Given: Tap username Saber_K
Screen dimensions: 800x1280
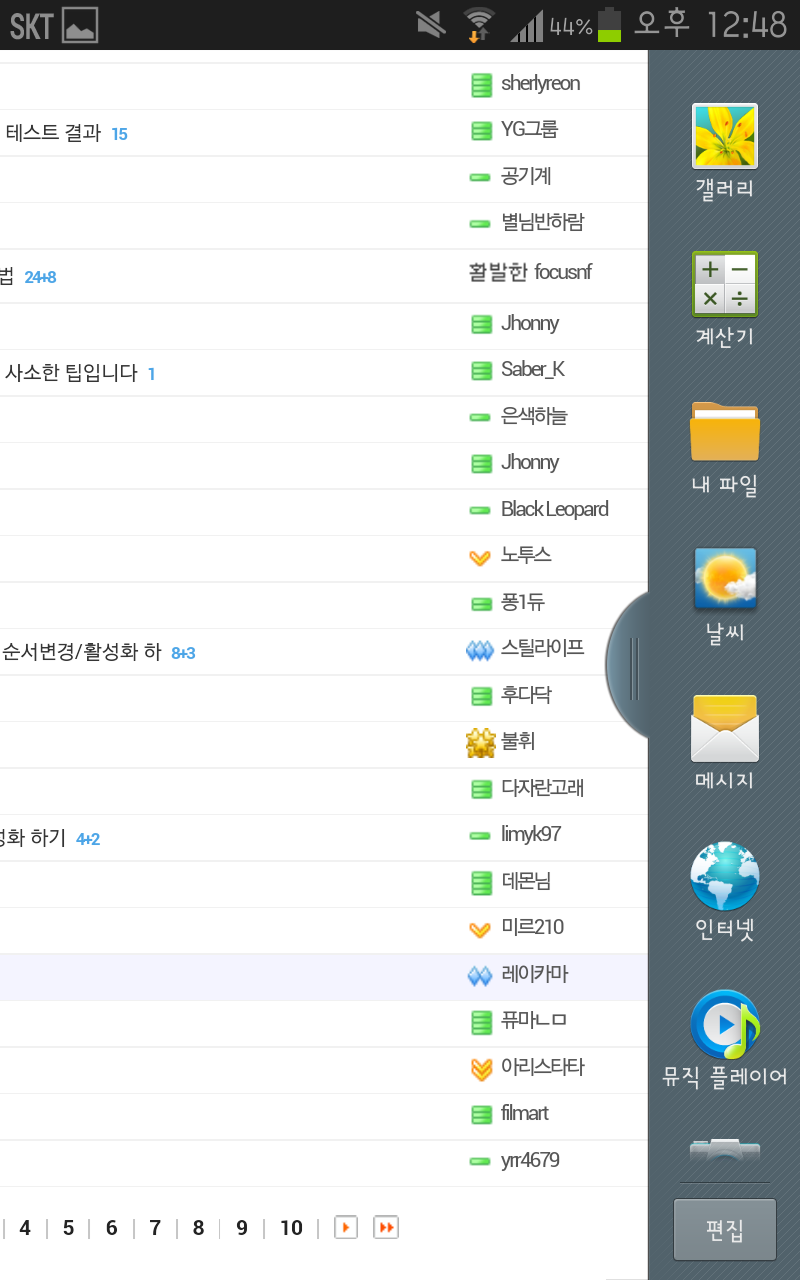Looking at the screenshot, I should click(532, 370).
